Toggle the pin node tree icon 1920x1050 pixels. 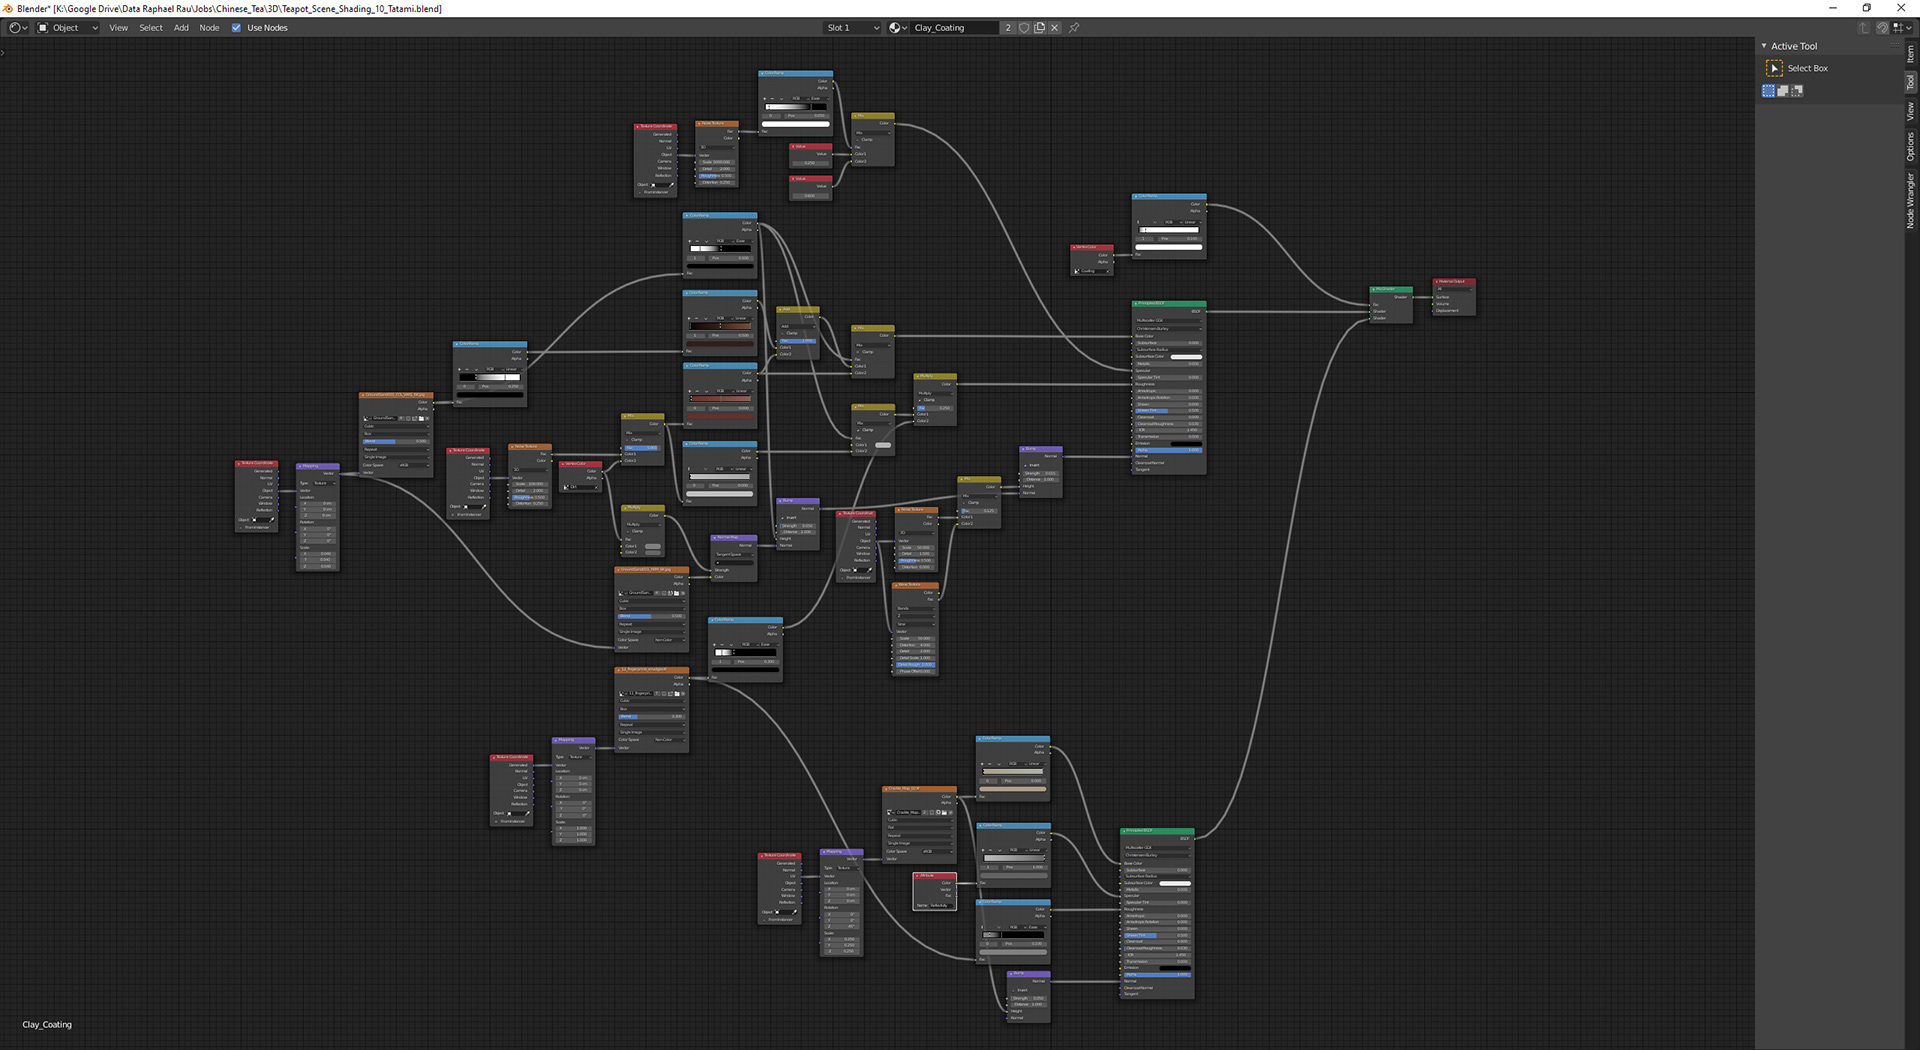point(1074,28)
